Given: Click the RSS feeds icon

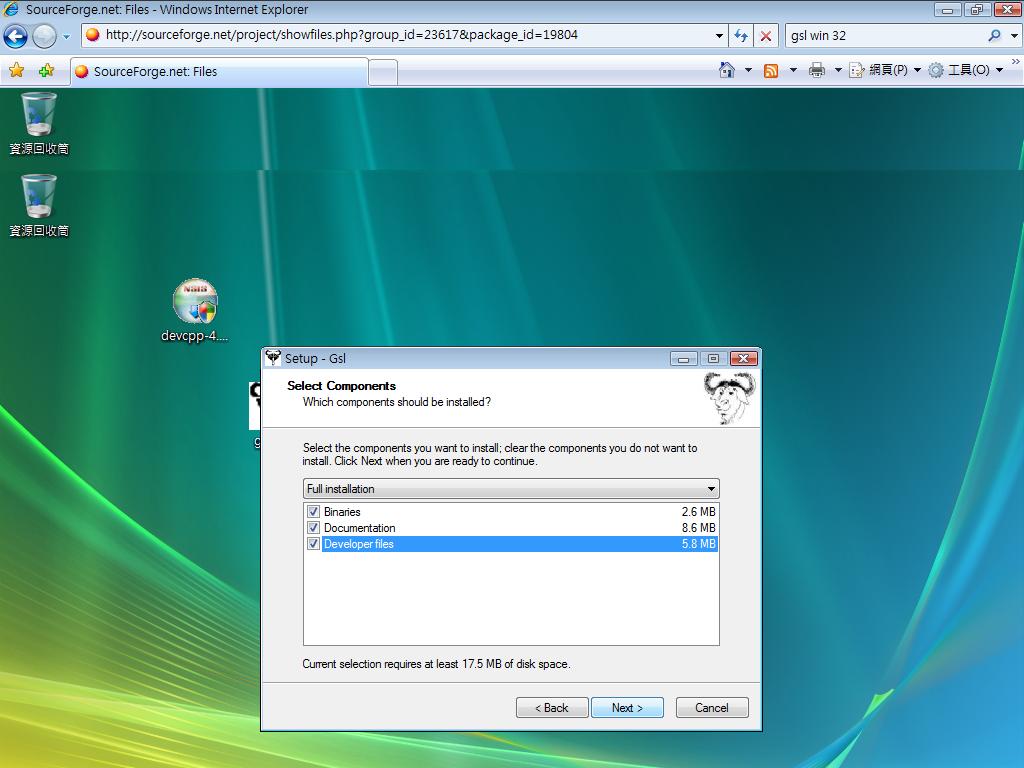Looking at the screenshot, I should [771, 70].
